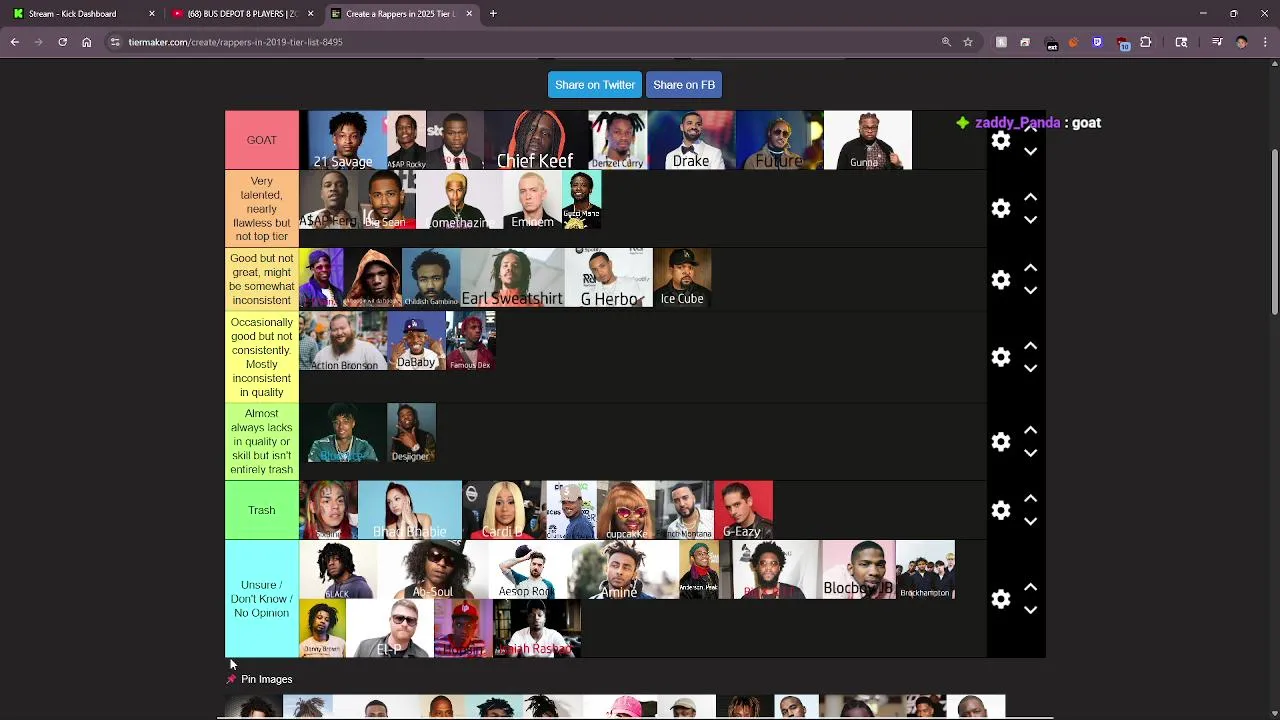The image size is (1280, 720).
Task: Click the GOAT tier label
Action: 262,140
